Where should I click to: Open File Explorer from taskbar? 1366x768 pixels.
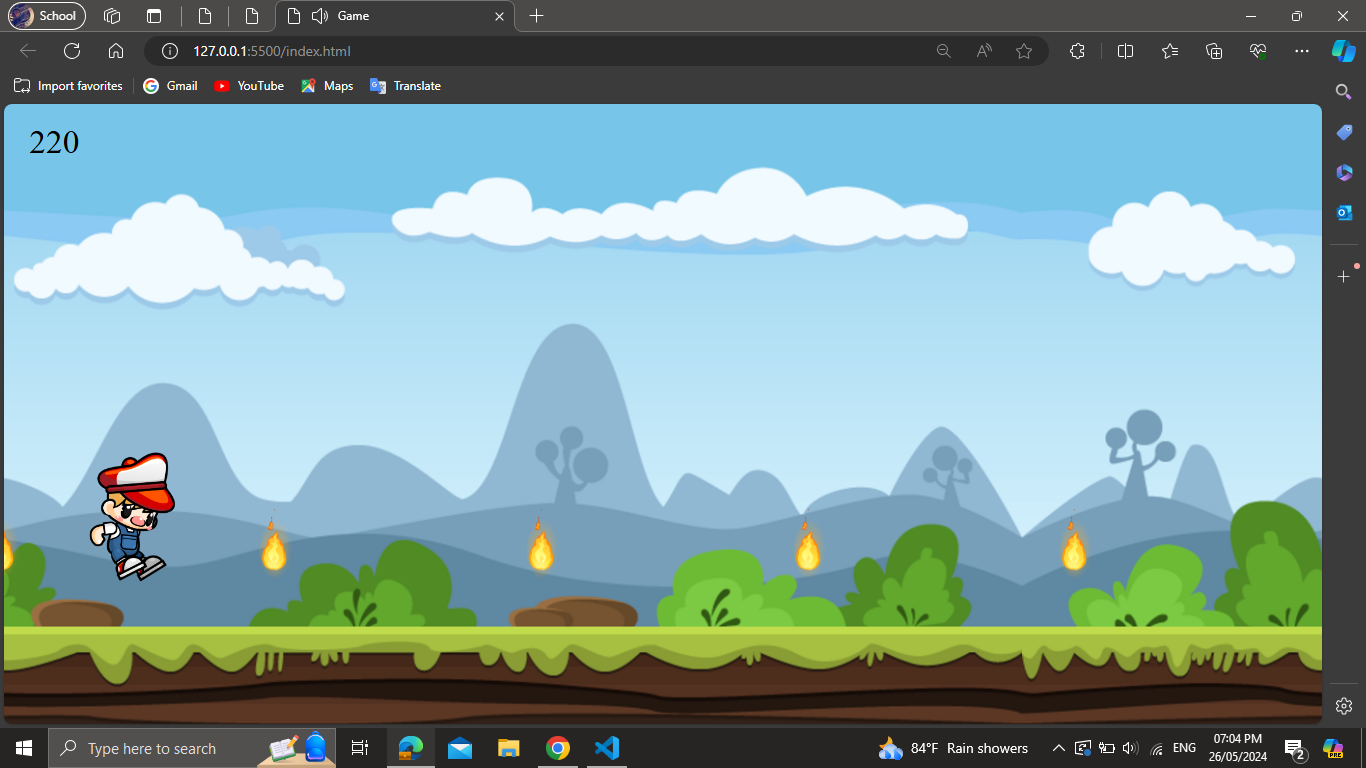(509, 748)
